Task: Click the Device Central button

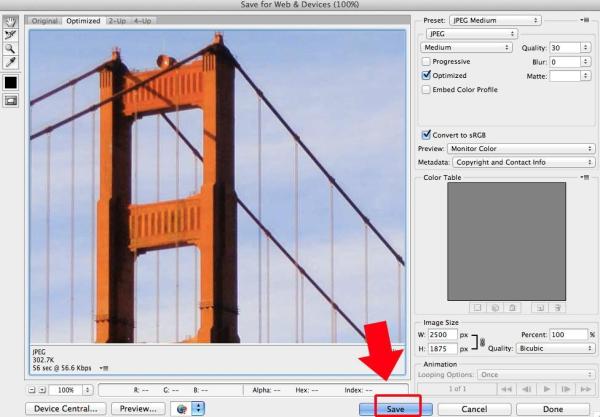Action: pos(66,408)
